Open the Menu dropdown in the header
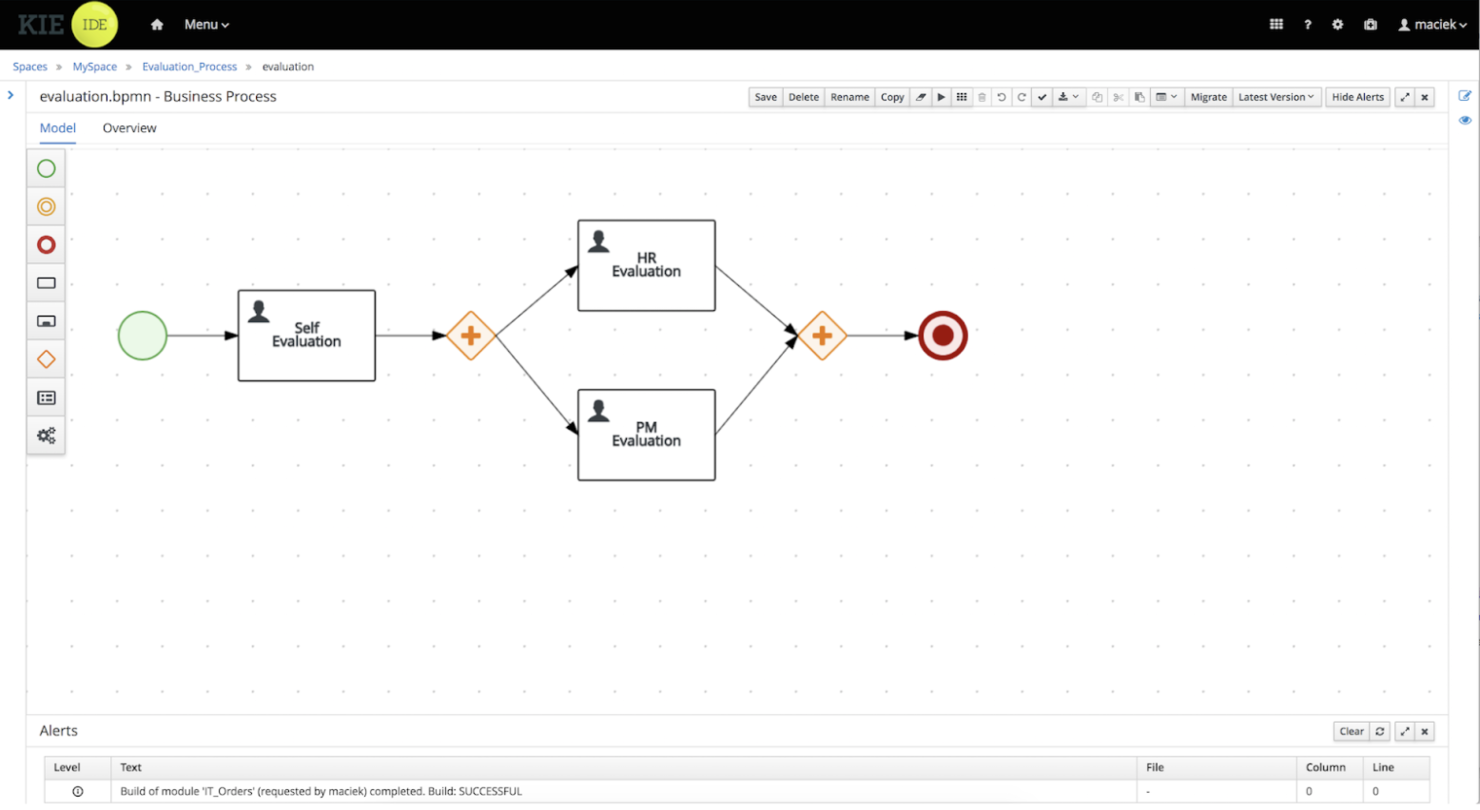This screenshot has width=1480, height=810. 206,24
